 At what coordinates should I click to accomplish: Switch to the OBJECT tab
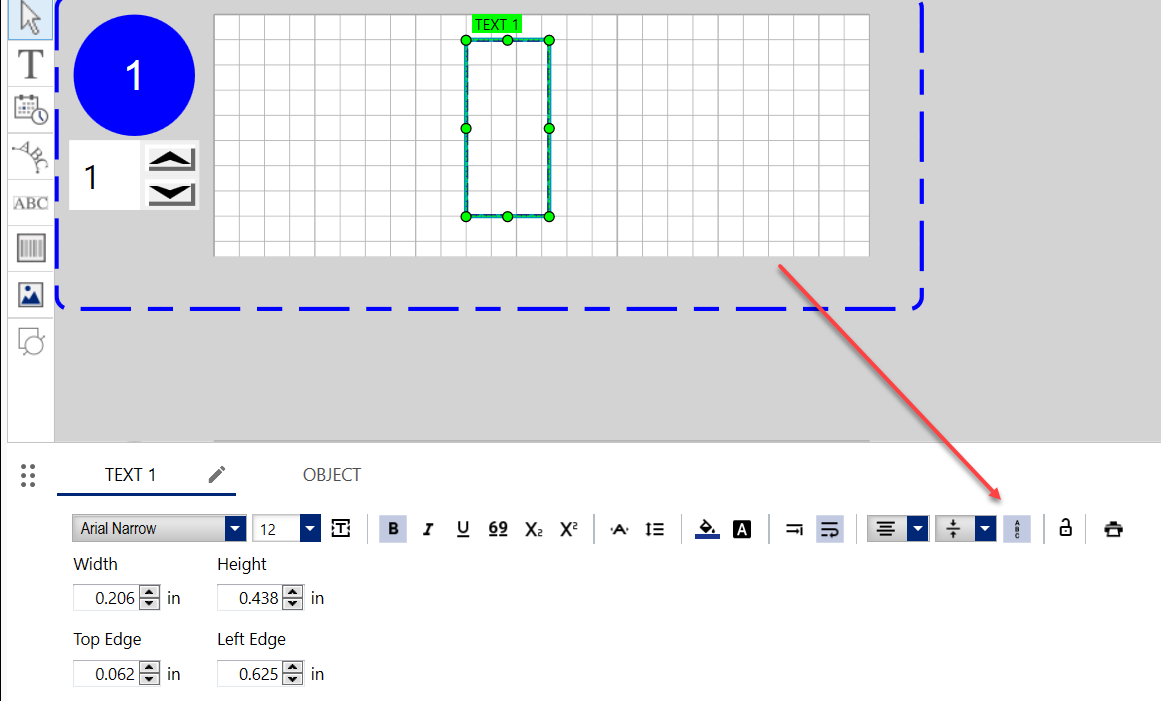[332, 475]
